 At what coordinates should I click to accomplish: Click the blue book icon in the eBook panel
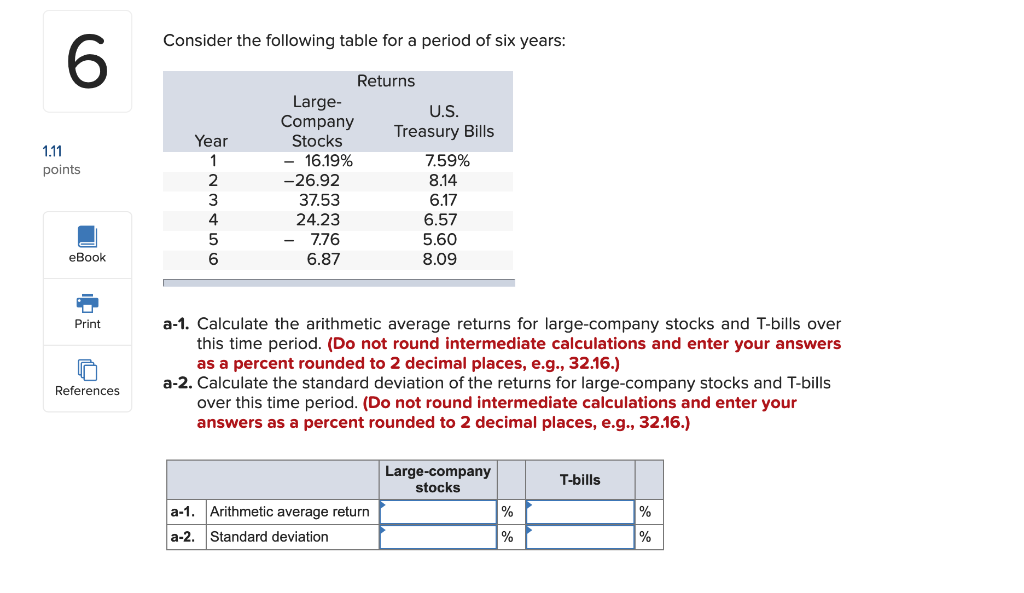tap(87, 237)
